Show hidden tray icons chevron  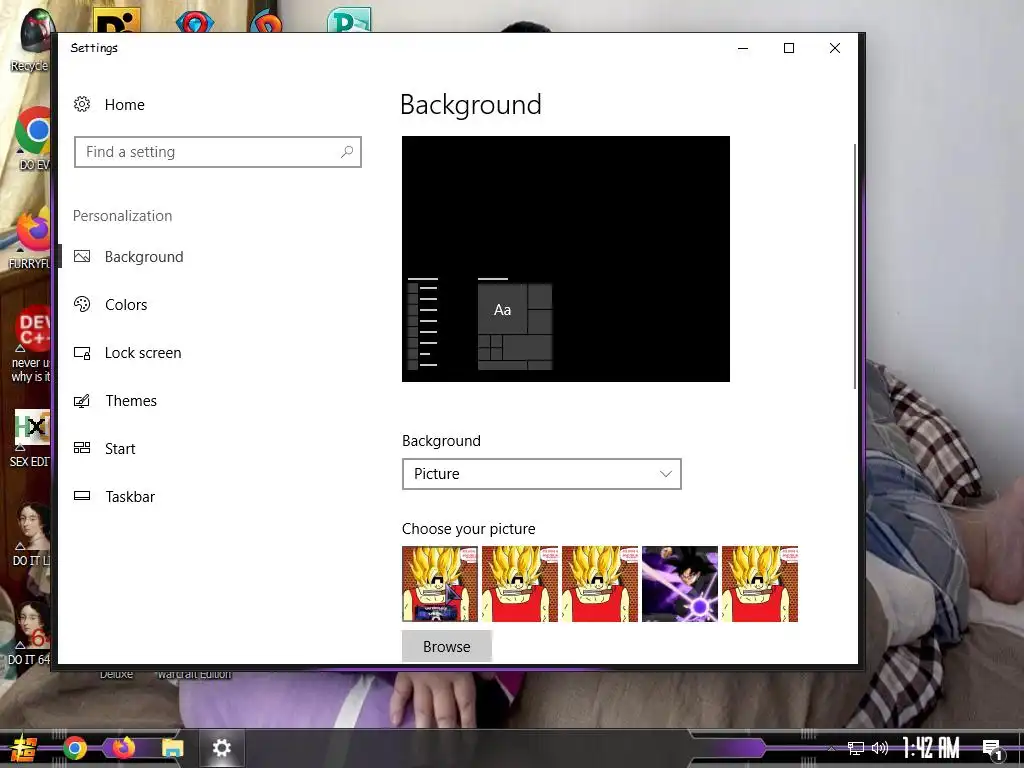[831, 748]
